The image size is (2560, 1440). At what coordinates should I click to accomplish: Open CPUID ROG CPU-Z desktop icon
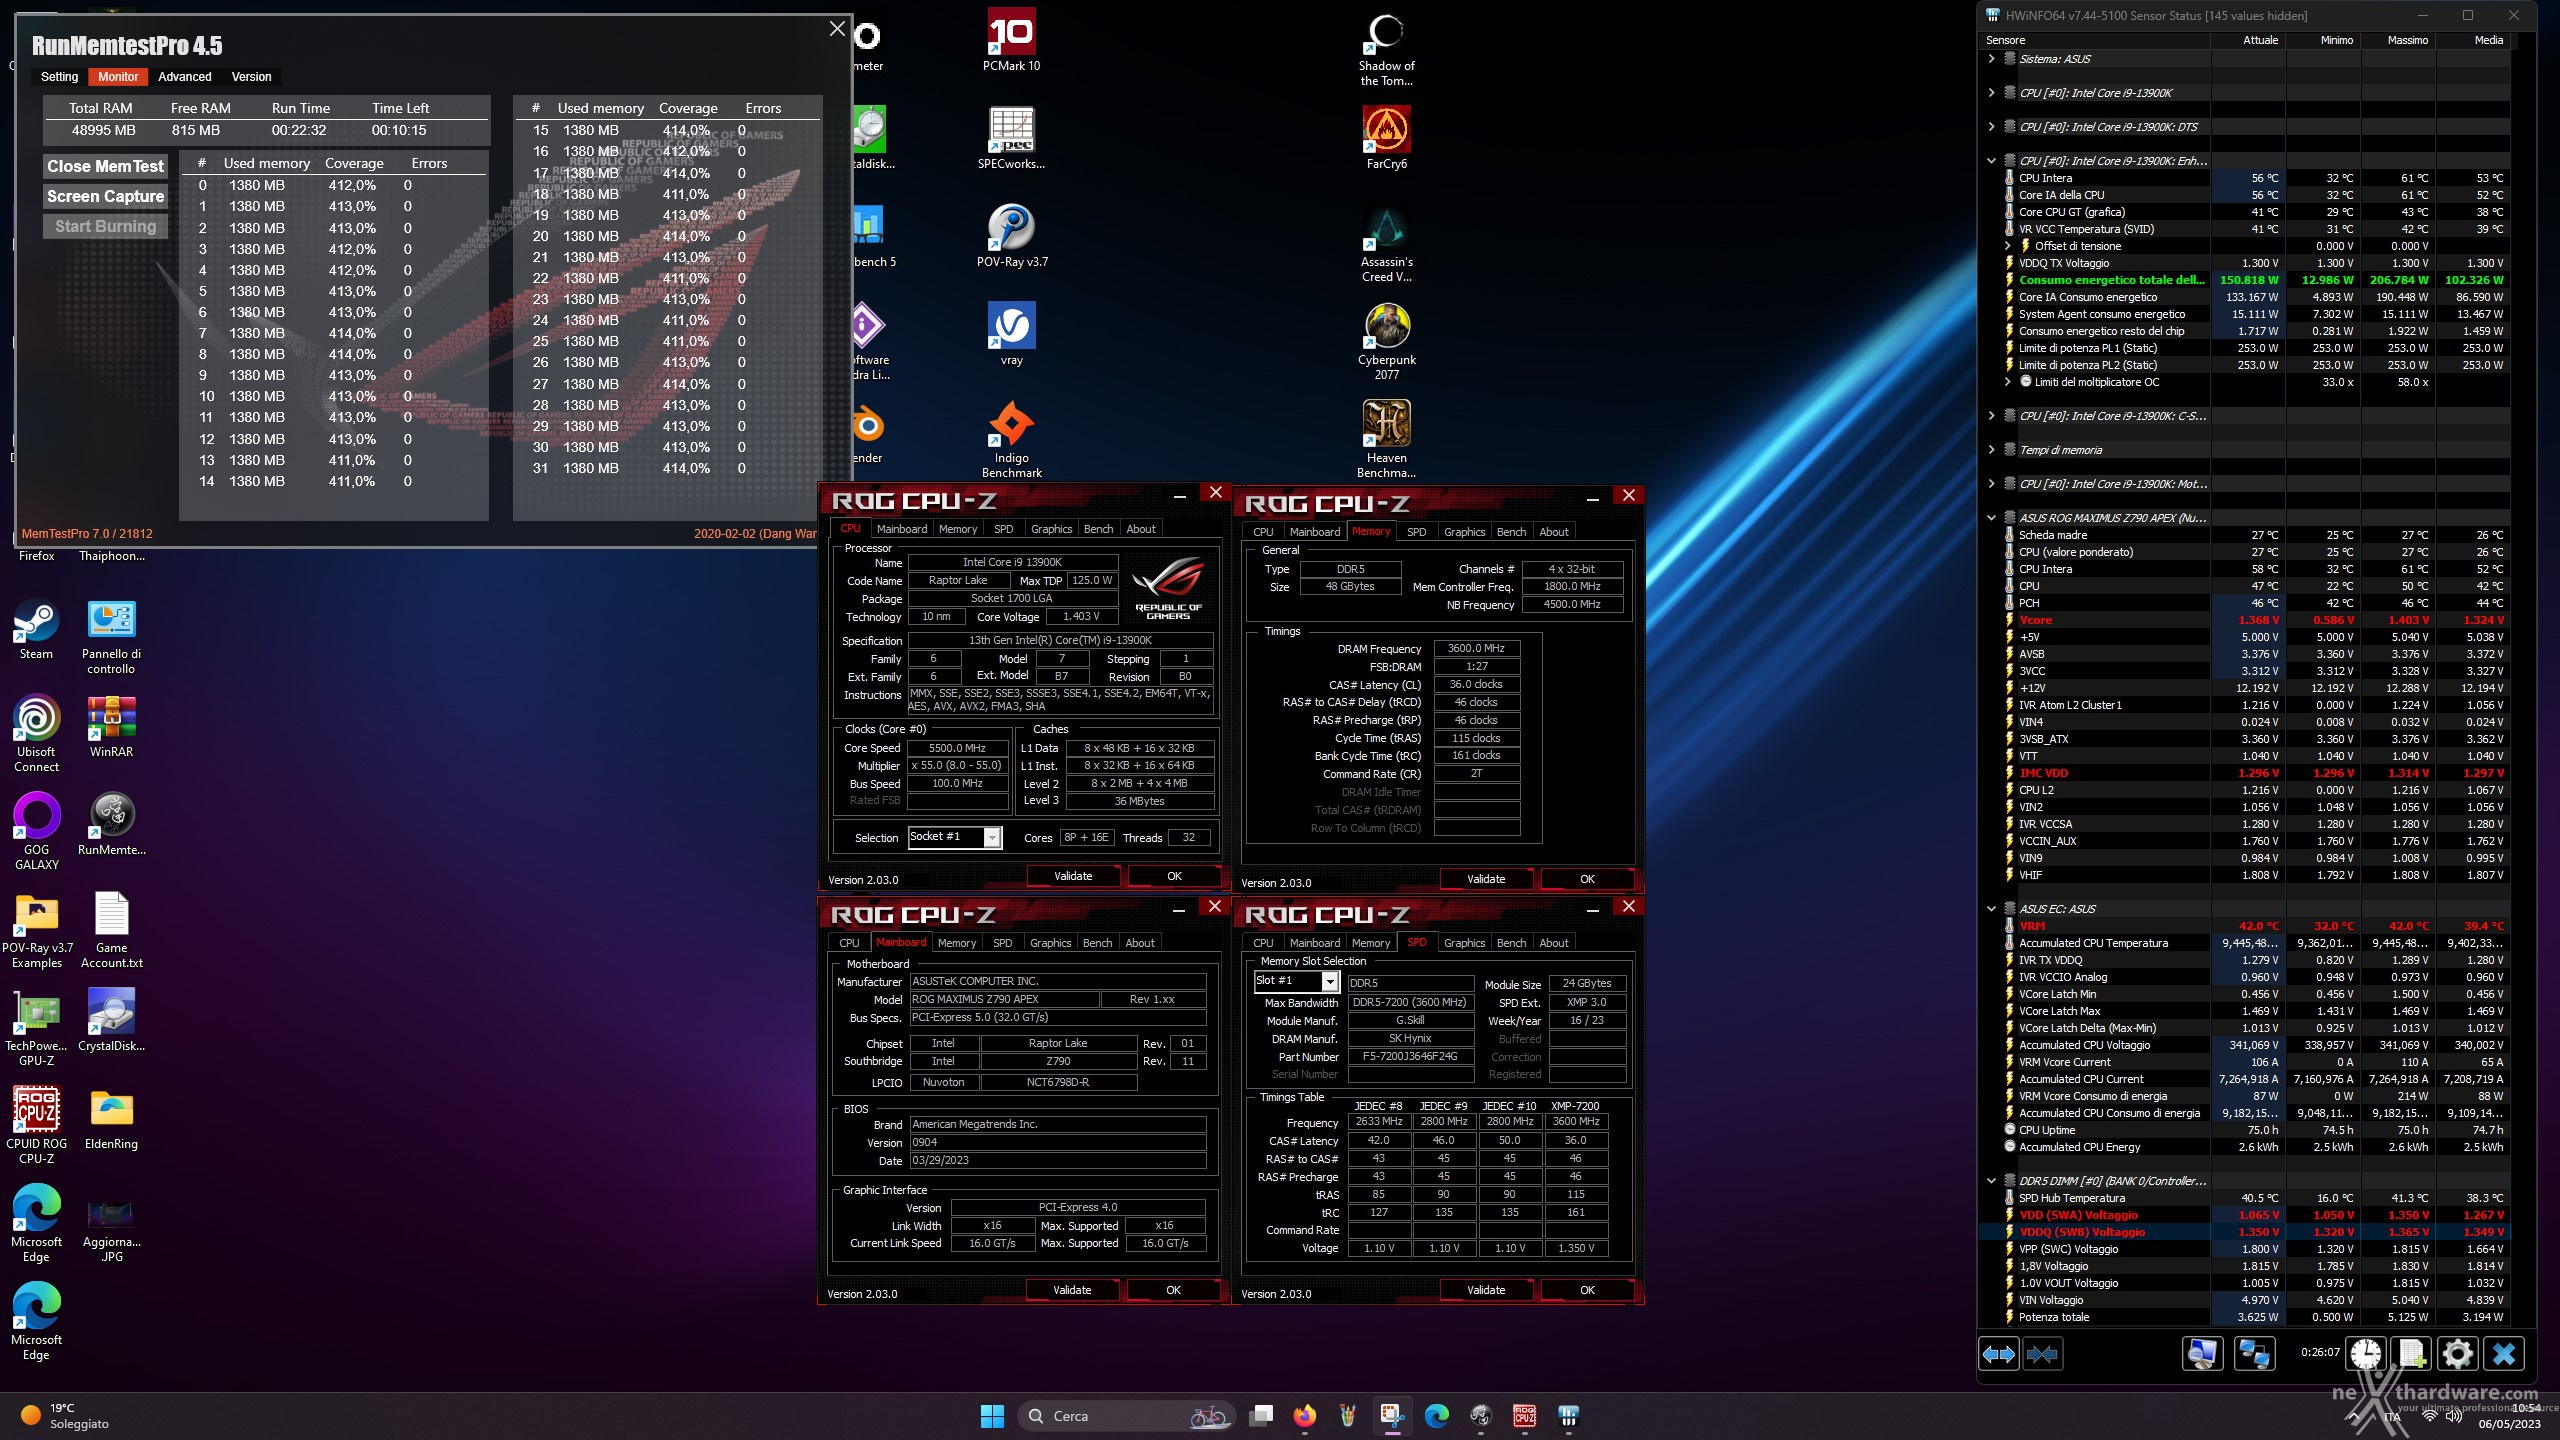click(36, 1126)
